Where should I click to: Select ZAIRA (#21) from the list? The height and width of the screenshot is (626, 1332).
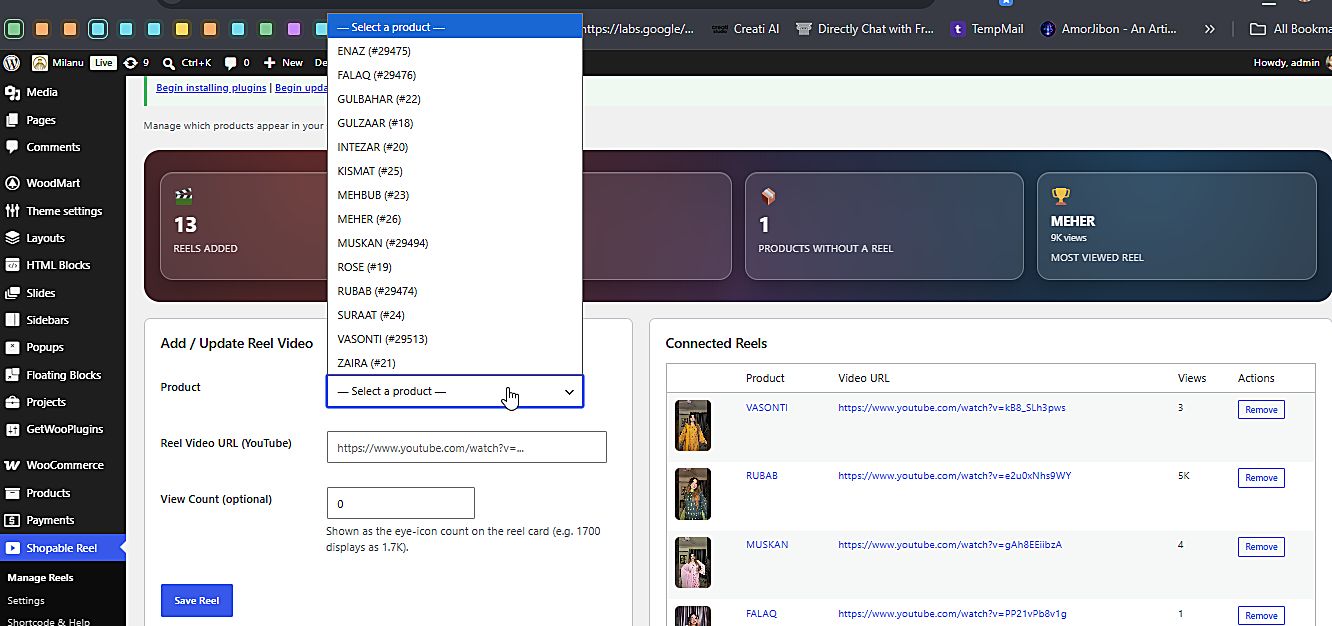(x=455, y=363)
